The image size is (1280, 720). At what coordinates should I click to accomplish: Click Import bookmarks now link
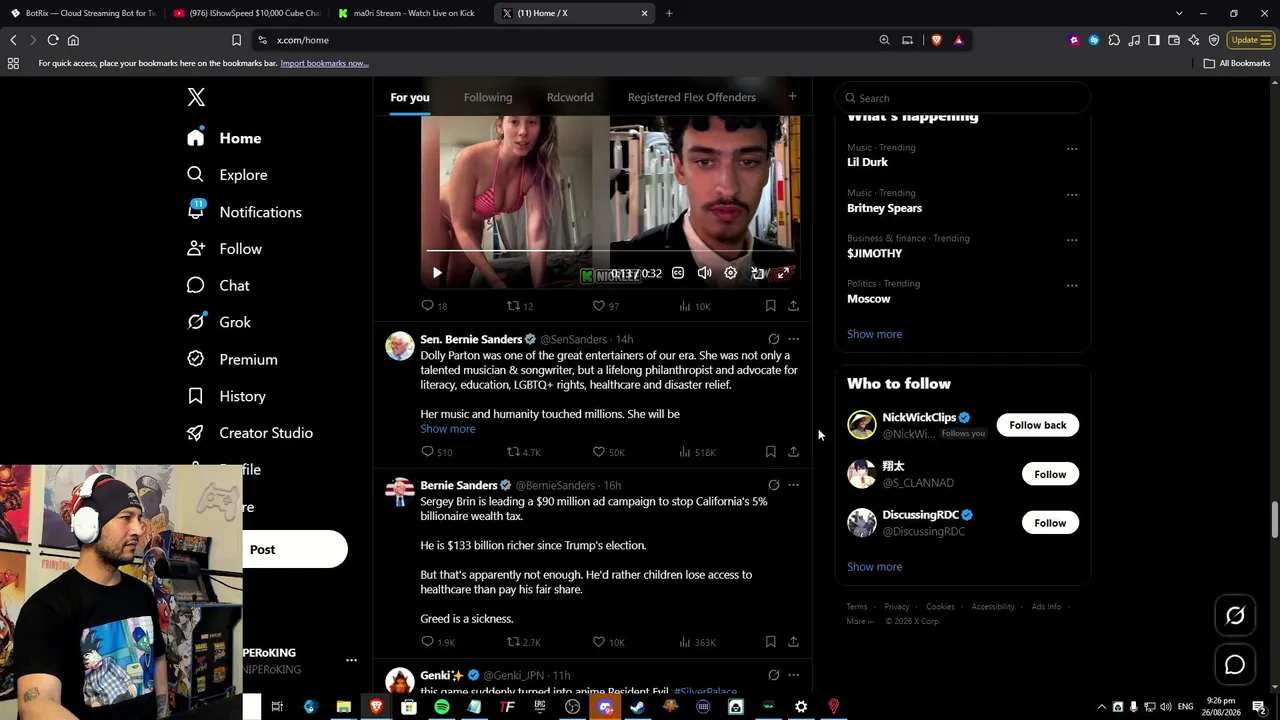tap(324, 63)
